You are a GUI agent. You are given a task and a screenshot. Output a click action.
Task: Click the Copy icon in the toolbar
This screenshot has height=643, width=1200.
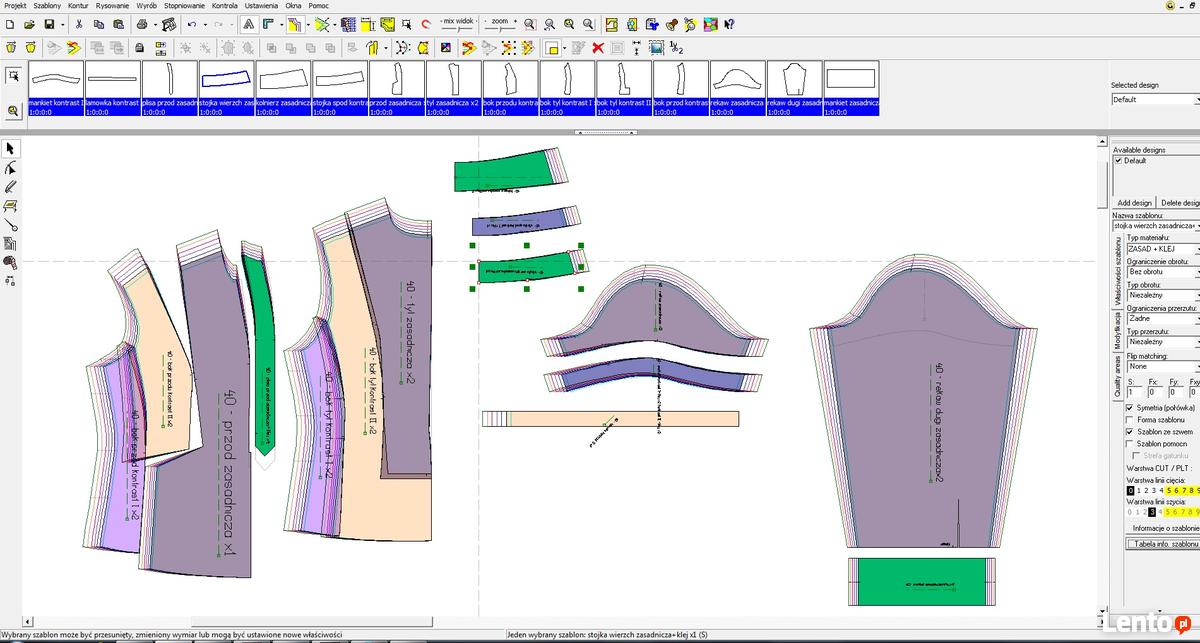tap(98, 24)
